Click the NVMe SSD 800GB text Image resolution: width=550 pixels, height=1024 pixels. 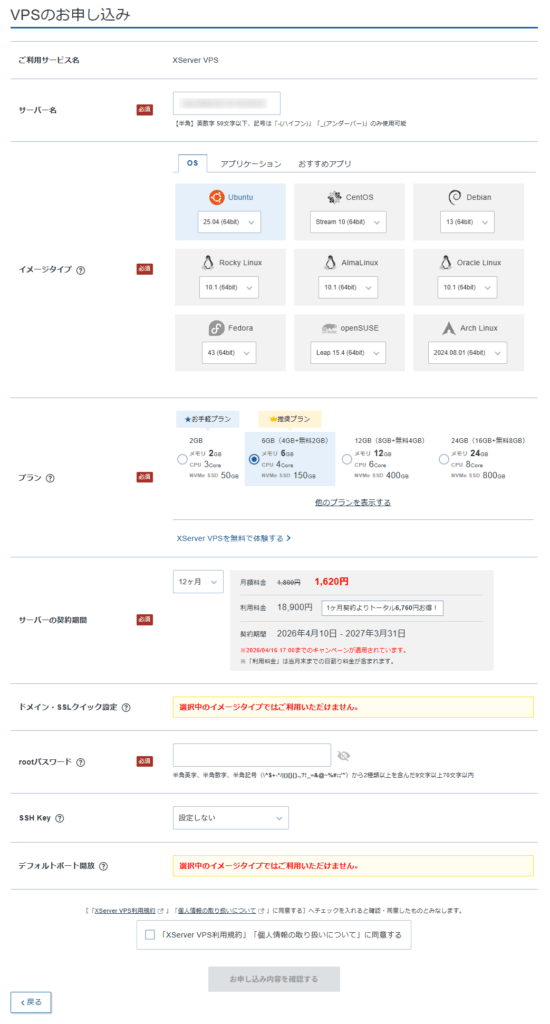(x=478, y=475)
